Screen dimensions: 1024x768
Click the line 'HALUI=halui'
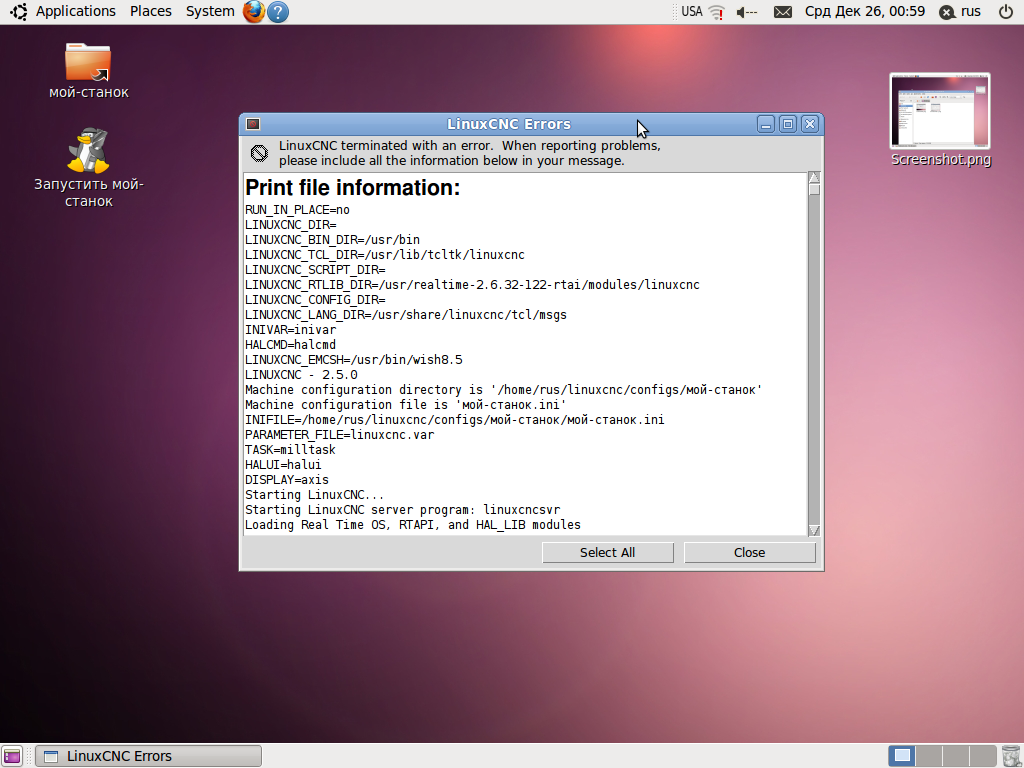[283, 466]
